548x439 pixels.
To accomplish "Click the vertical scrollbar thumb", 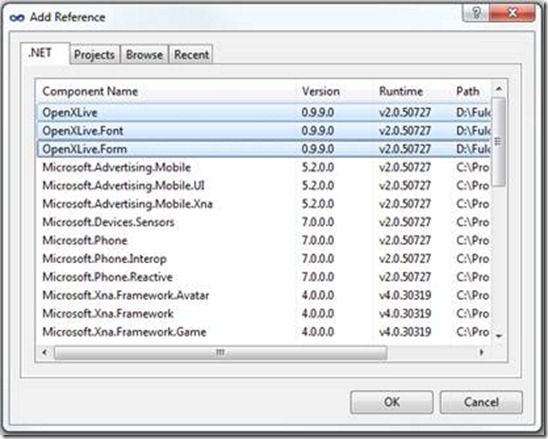I will click(499, 142).
